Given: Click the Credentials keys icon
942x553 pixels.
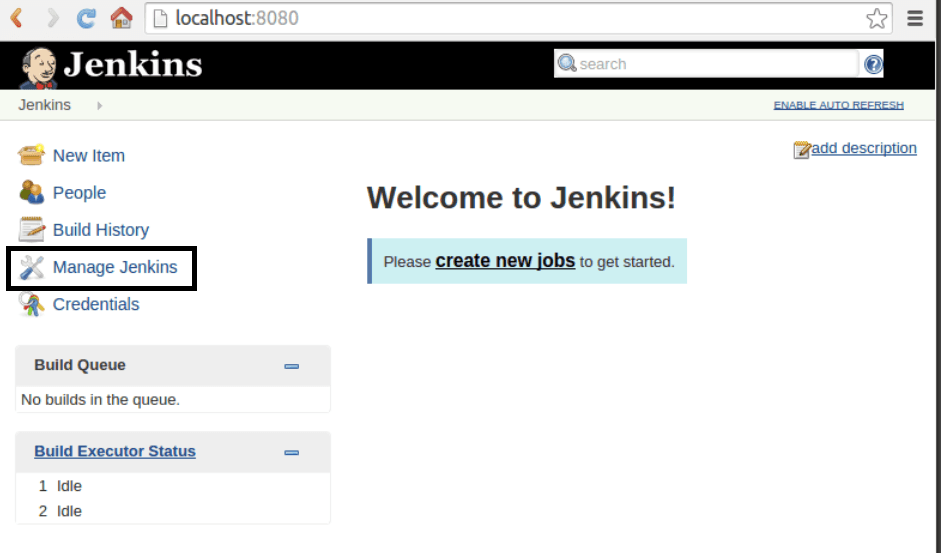Looking at the screenshot, I should 31,304.
